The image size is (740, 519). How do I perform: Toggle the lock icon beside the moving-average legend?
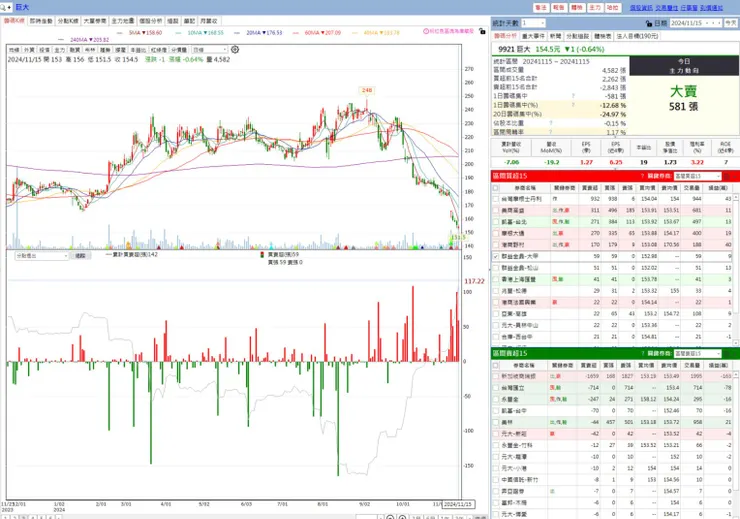pos(482,31)
